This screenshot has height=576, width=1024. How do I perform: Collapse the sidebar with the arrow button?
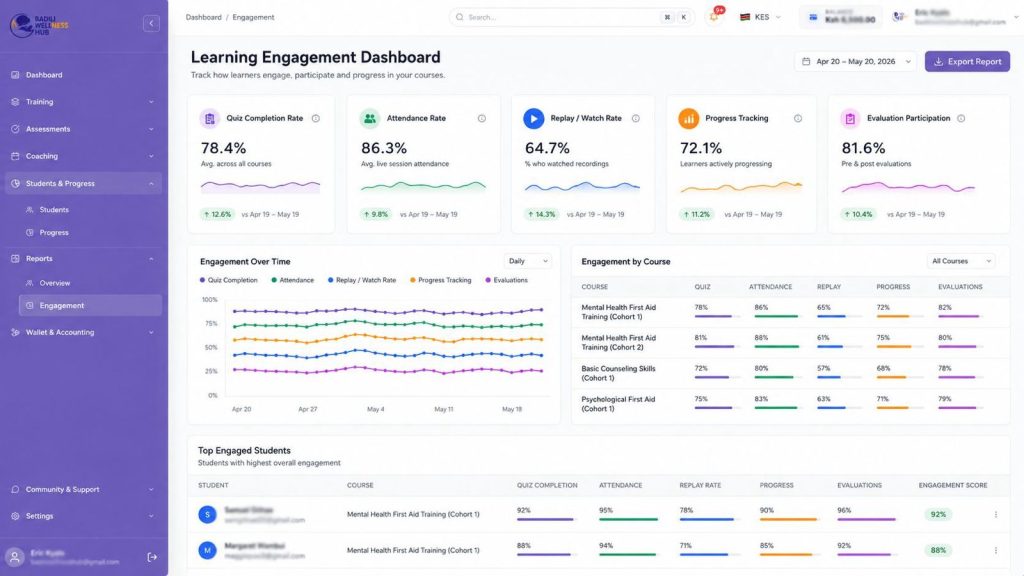click(x=151, y=24)
